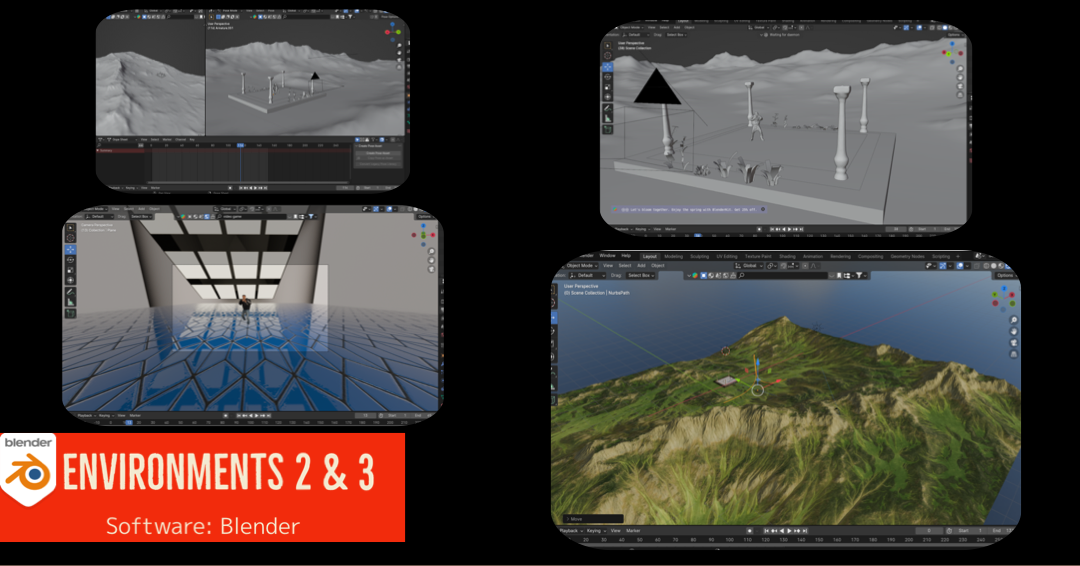1080x566 pixels.
Task: Select the Measure tool in blue-floor viewport toolbar
Action: click(x=70, y=302)
